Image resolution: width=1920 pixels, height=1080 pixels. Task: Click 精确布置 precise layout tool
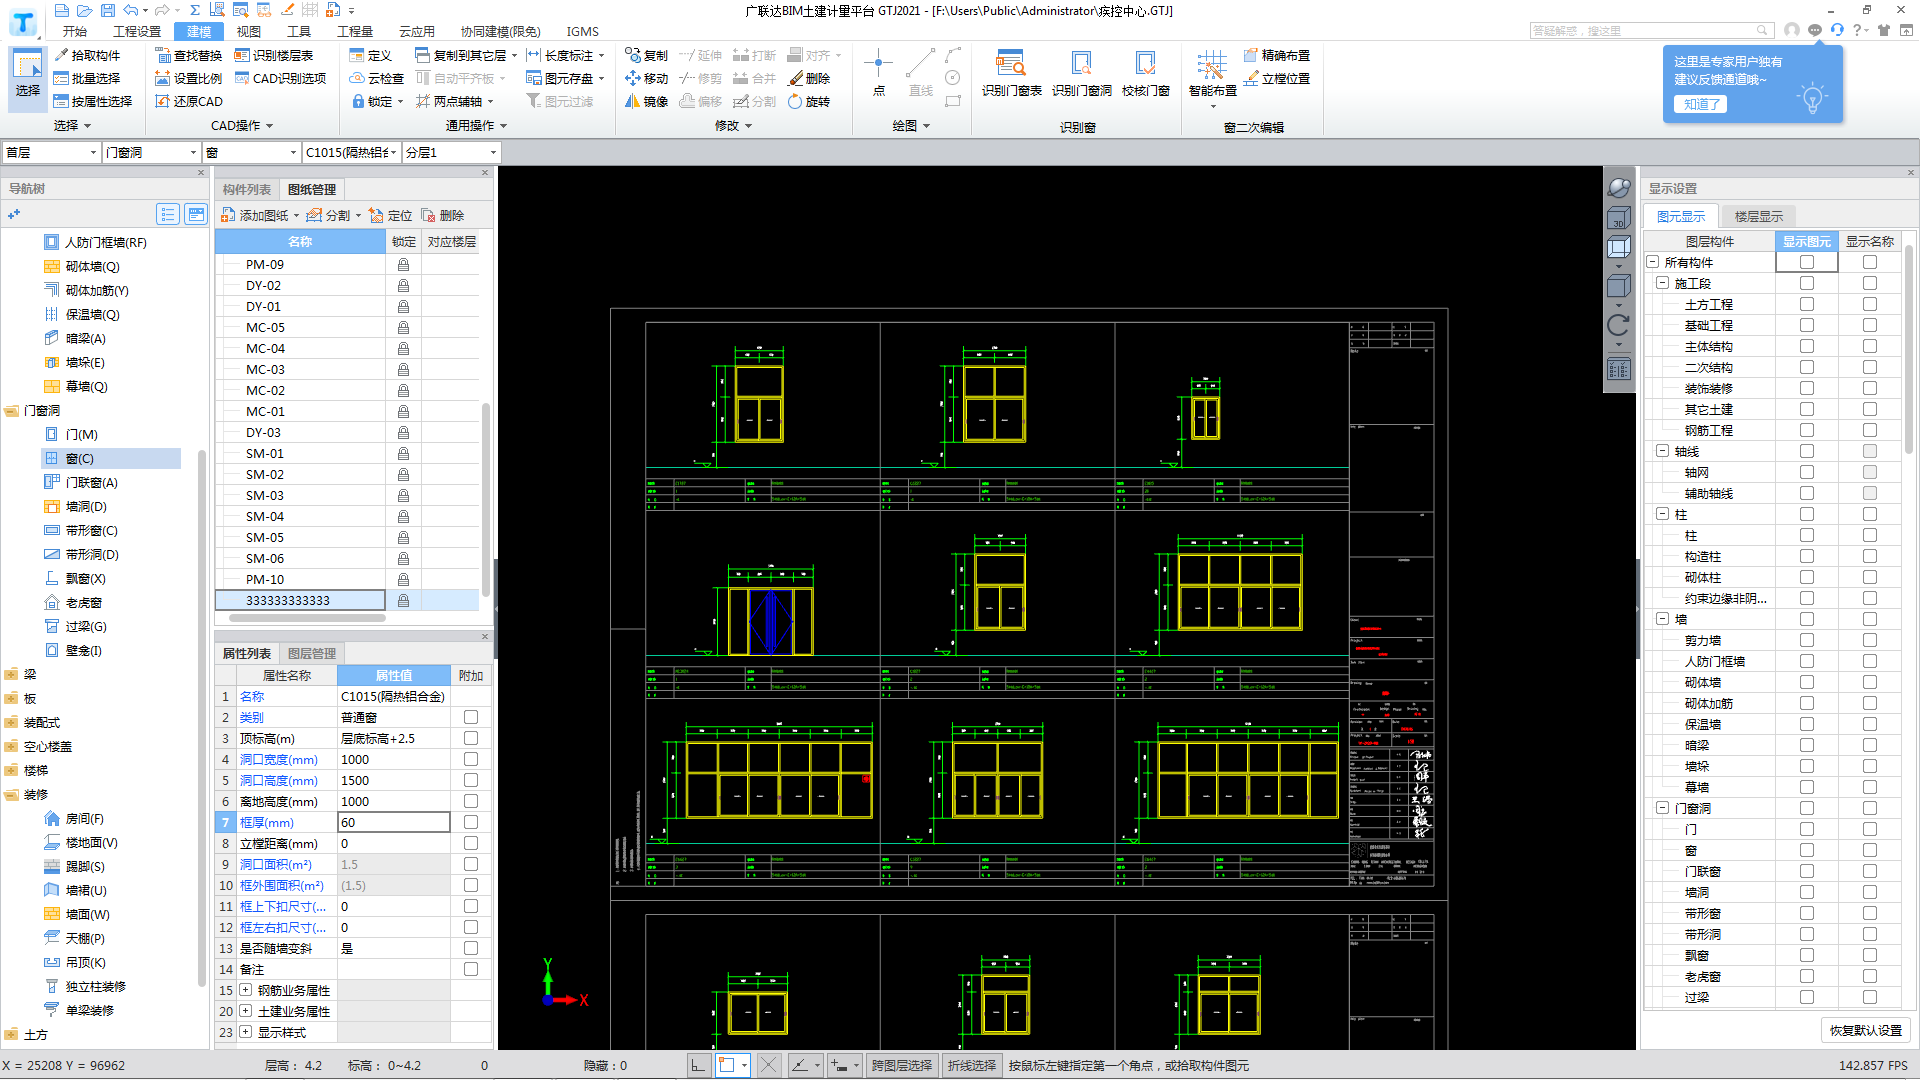tap(1277, 55)
